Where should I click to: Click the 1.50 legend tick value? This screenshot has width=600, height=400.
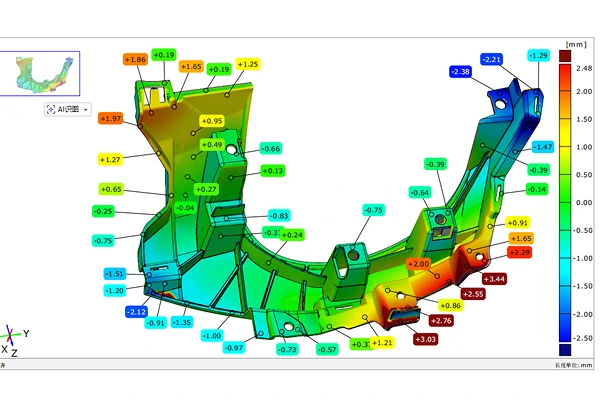[584, 119]
